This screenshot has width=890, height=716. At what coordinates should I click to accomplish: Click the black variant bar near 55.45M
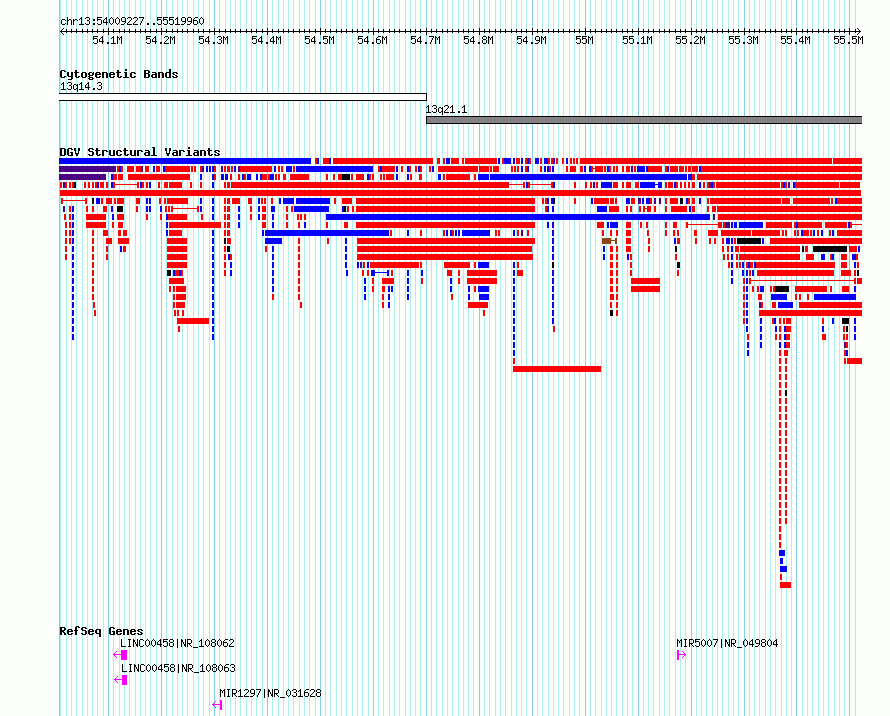[830, 249]
